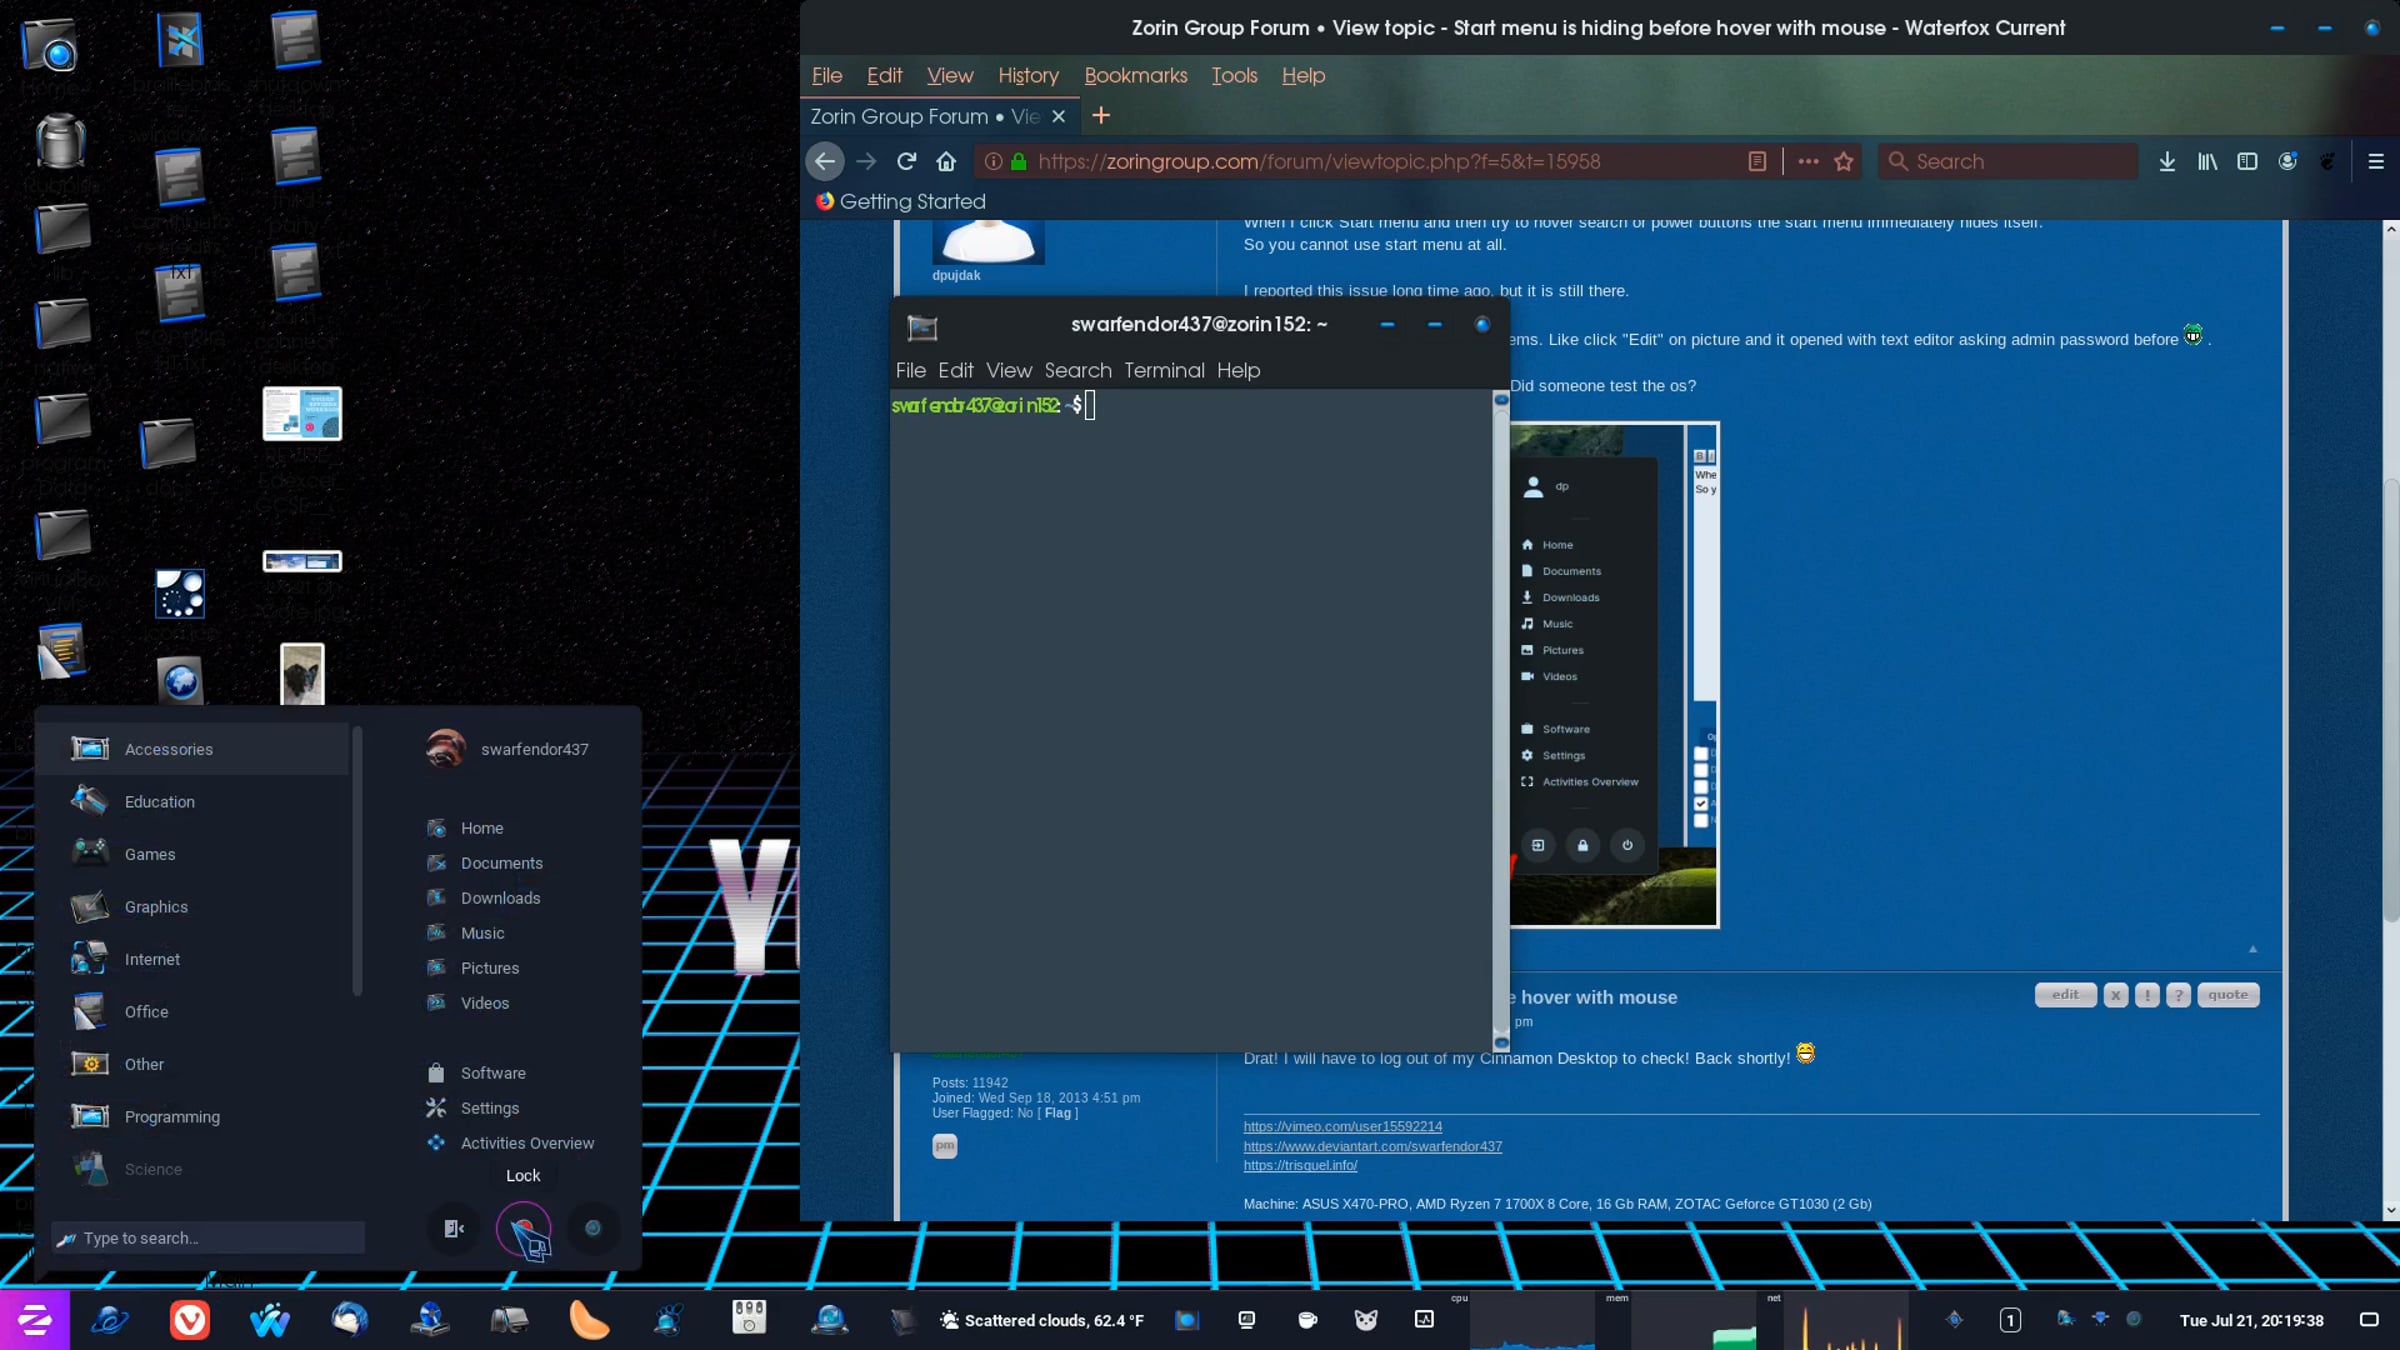Open the system monitor pulse icon in taskbar
Image resolution: width=2400 pixels, height=1350 pixels.
click(1425, 1320)
